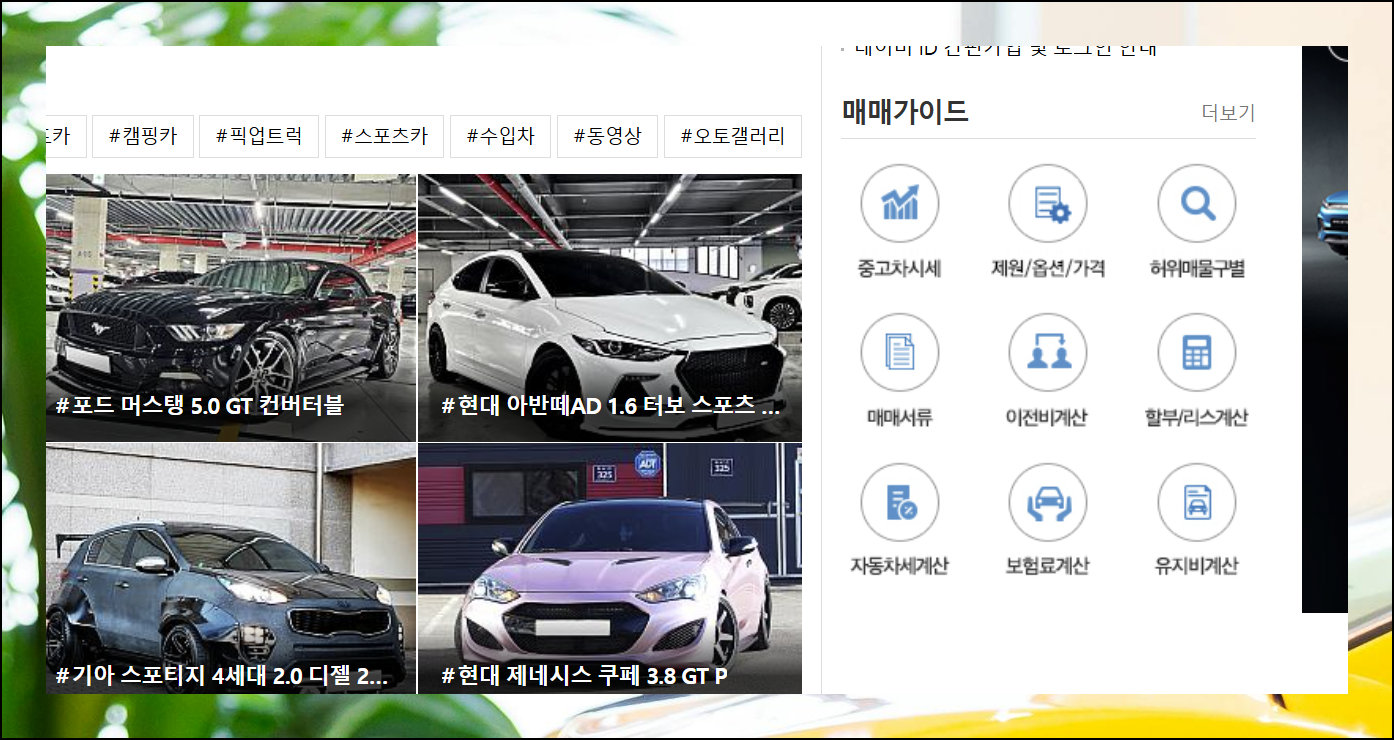
Task: View the Ford Mustang 5.0 GT convertible photo
Action: [x=231, y=308]
